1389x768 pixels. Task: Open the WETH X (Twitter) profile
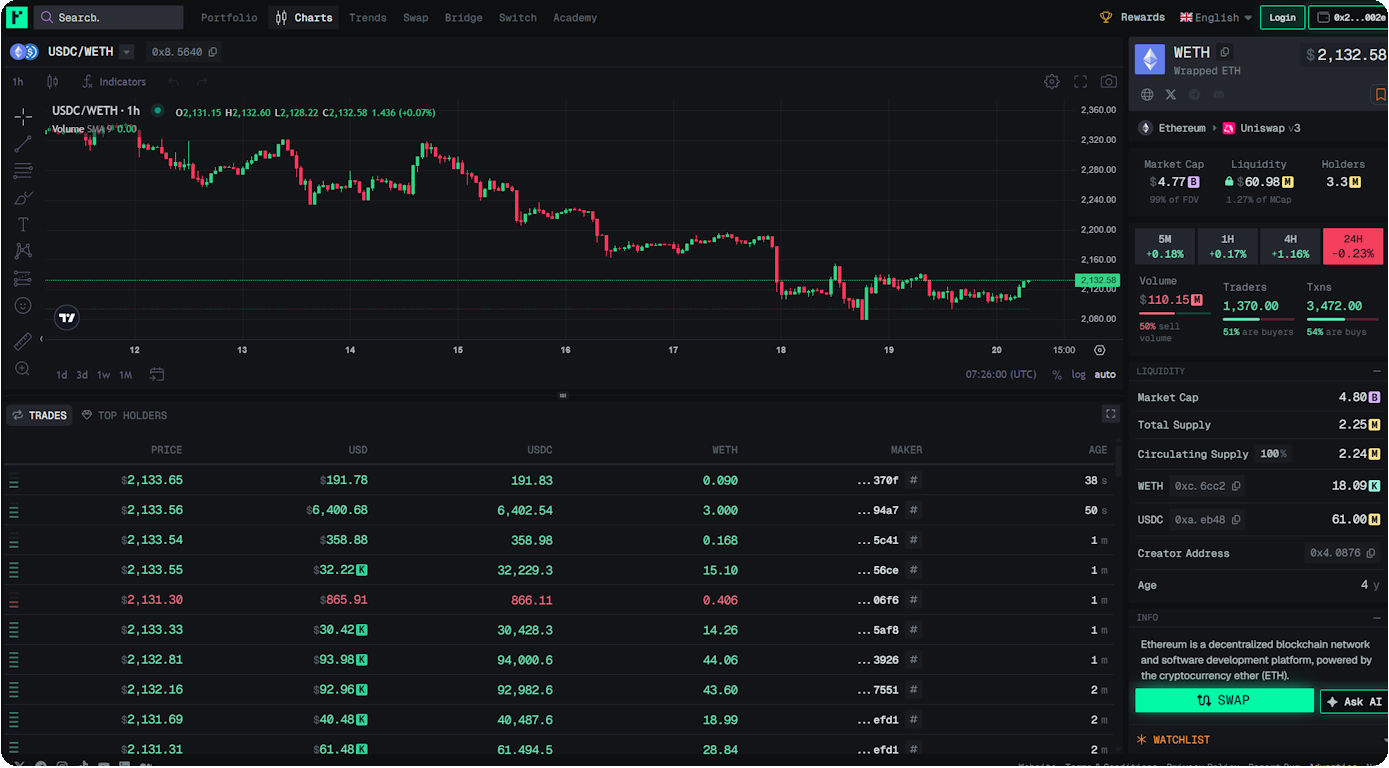1171,94
